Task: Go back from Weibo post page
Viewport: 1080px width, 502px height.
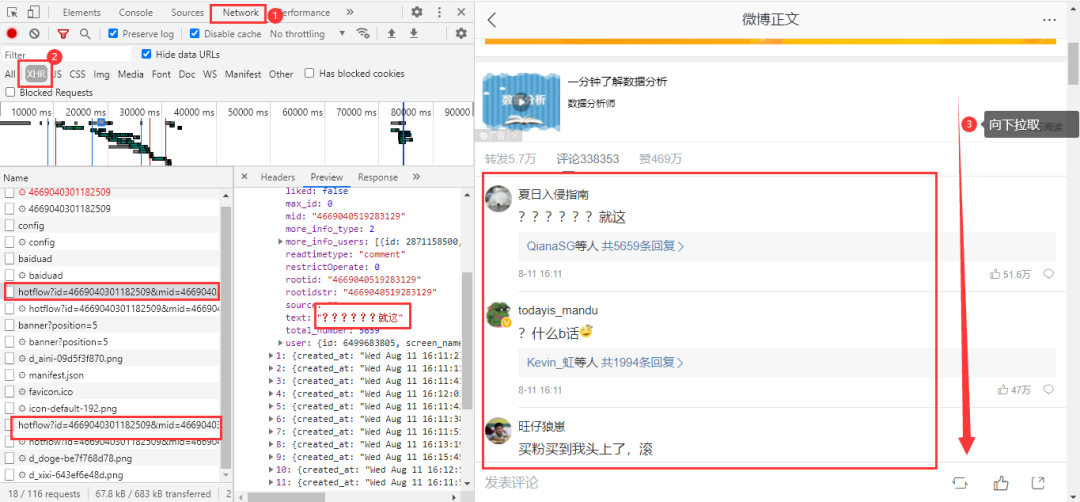Action: pos(492,19)
